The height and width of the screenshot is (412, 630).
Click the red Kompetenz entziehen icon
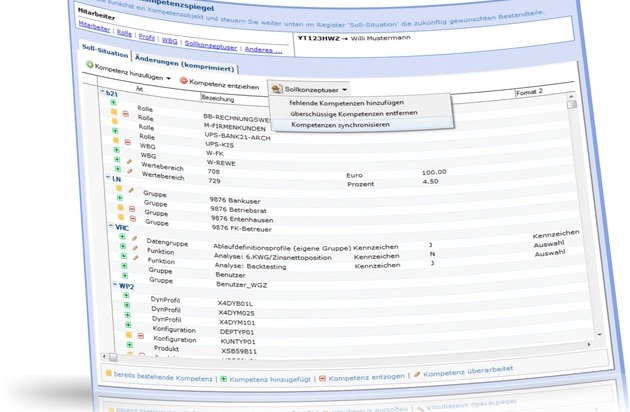(183, 79)
